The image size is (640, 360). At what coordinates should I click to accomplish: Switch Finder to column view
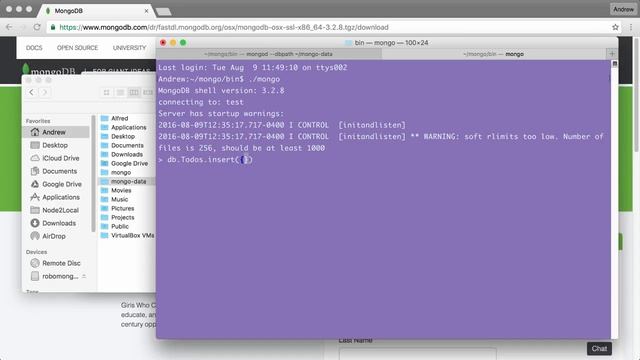point(134,92)
